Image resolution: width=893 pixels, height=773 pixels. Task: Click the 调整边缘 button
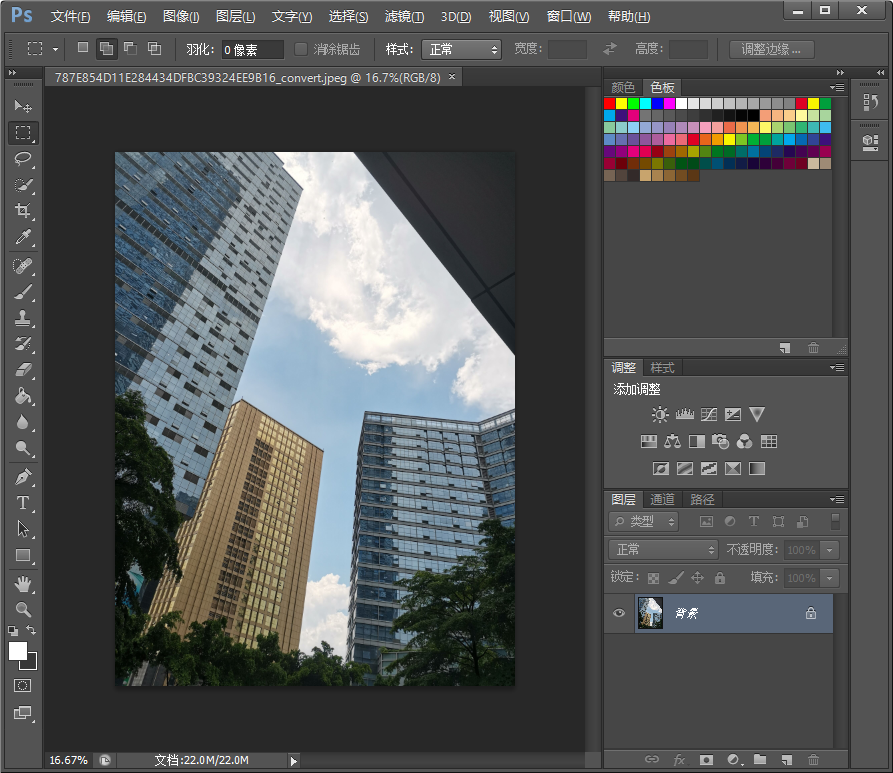point(771,49)
